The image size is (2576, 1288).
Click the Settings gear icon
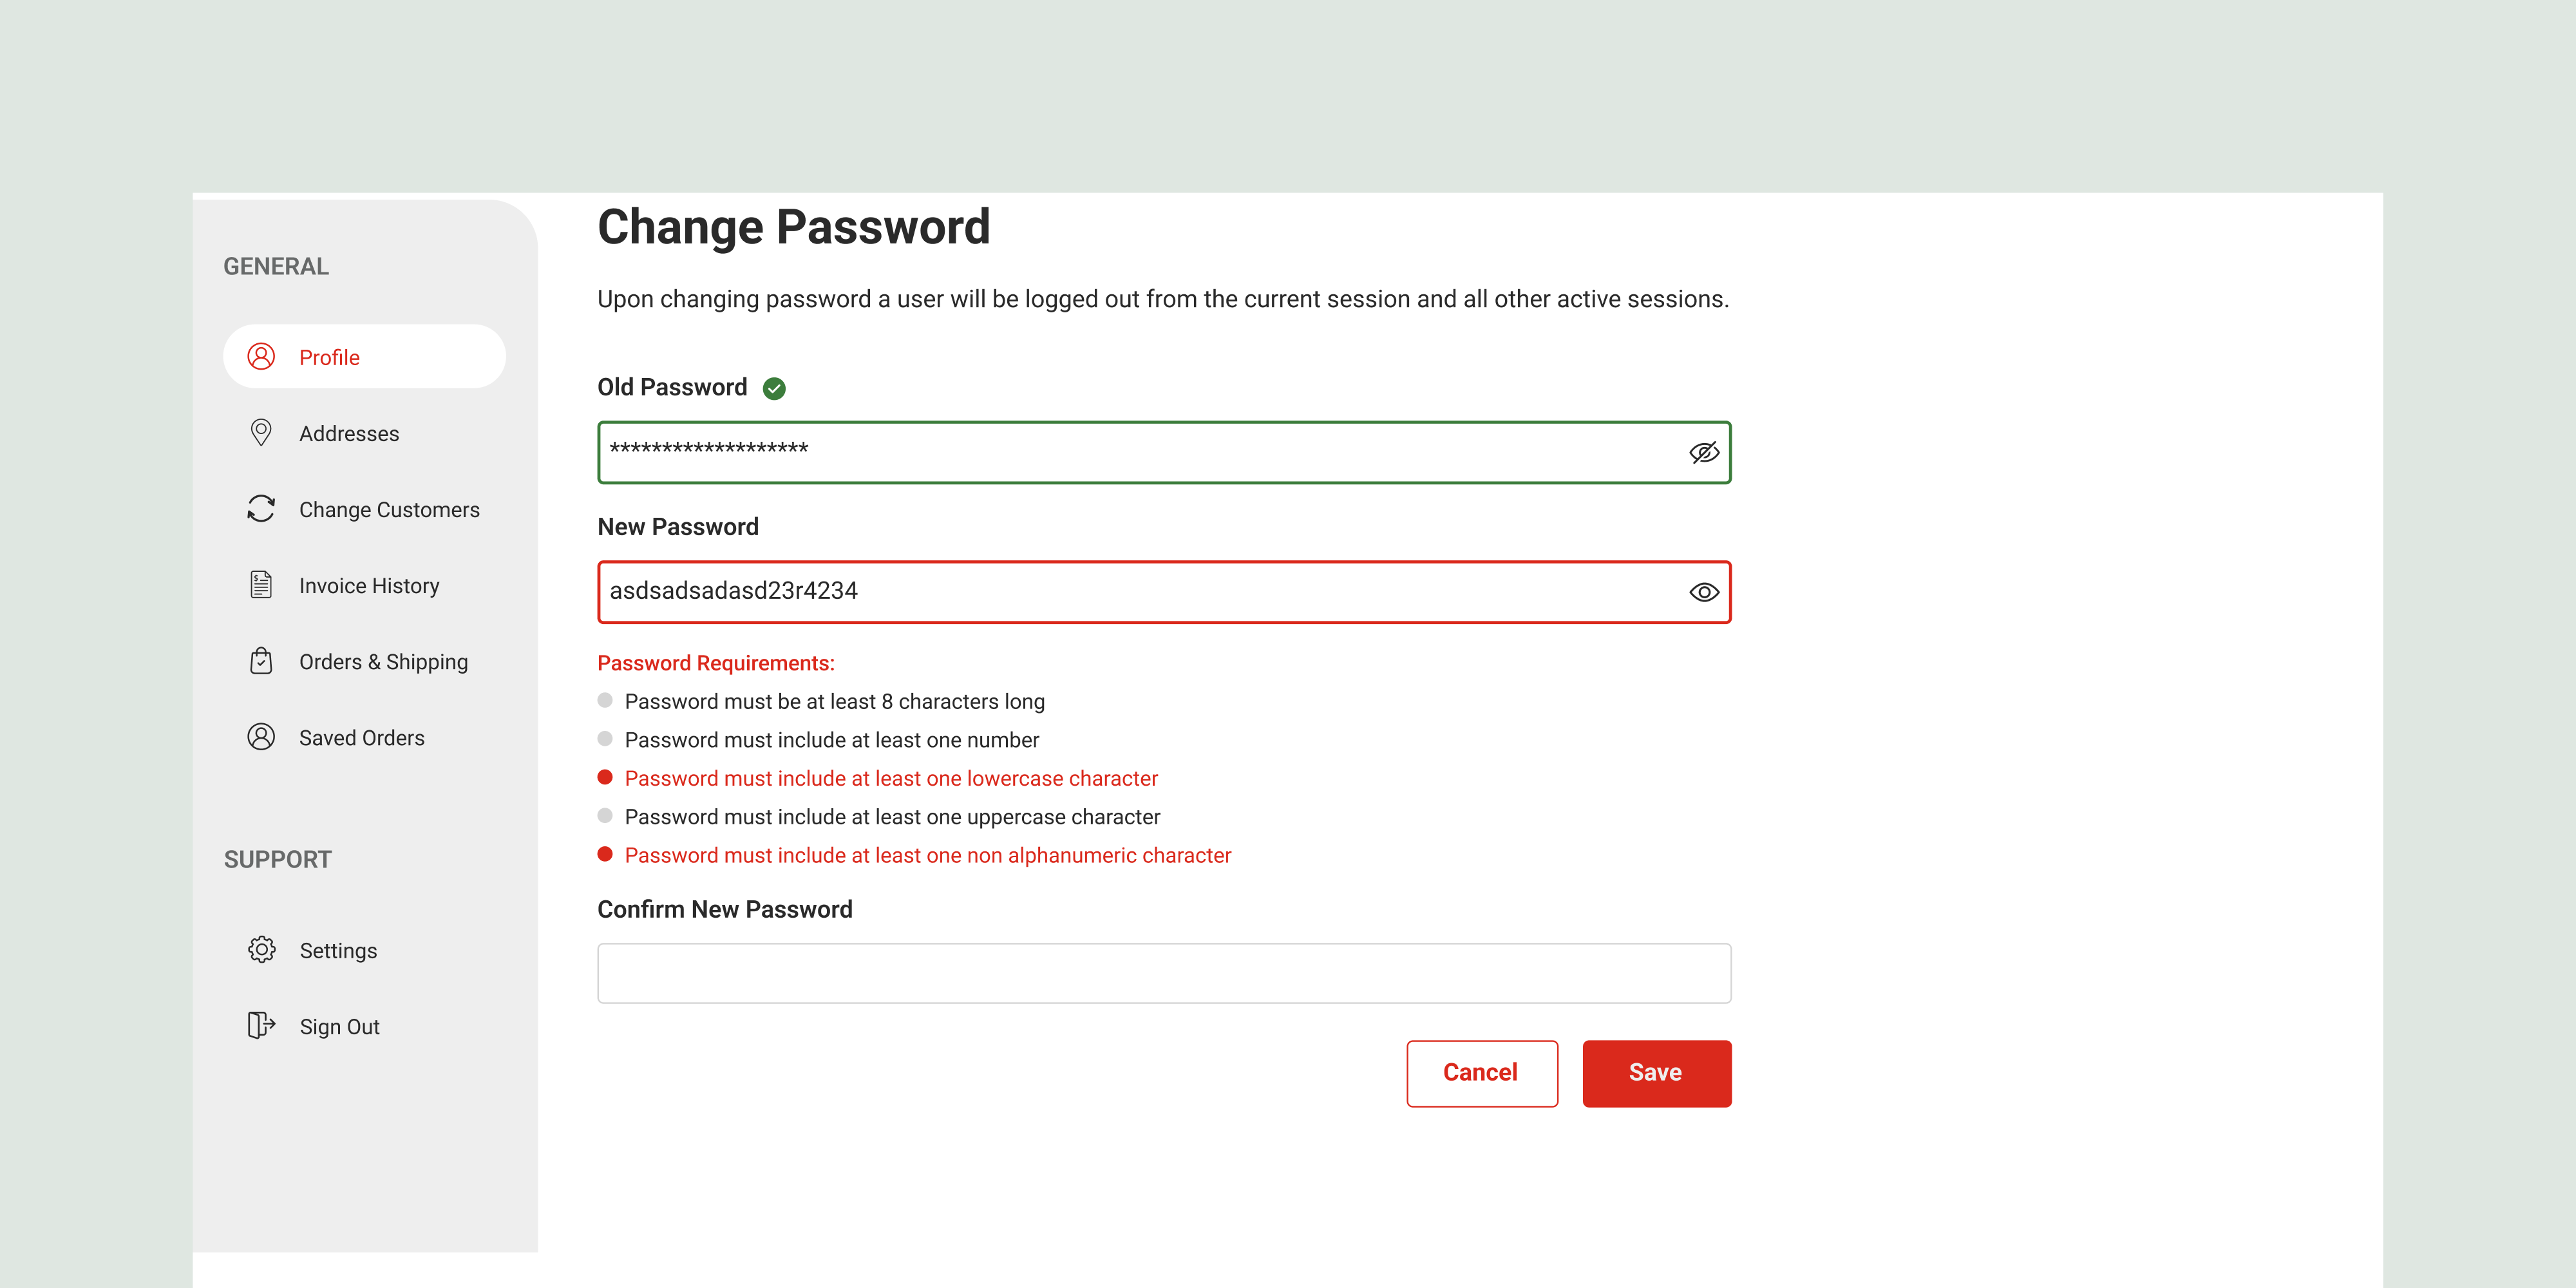(261, 950)
